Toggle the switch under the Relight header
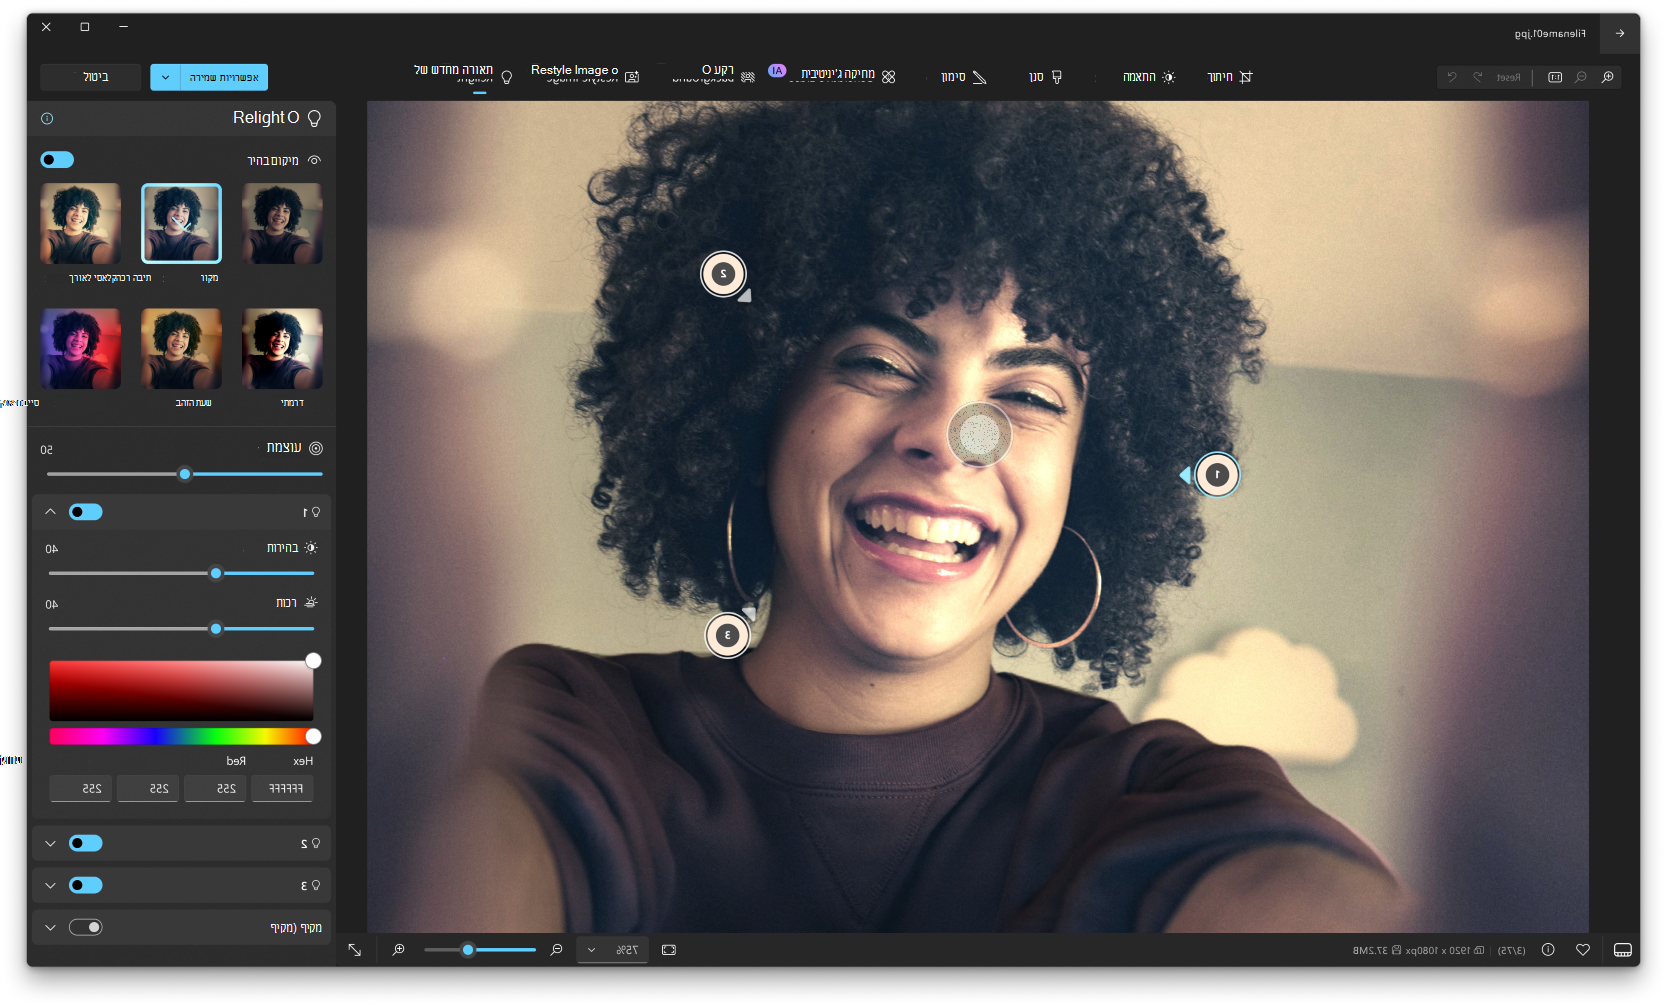This screenshot has height=1007, width=1667. click(x=57, y=160)
